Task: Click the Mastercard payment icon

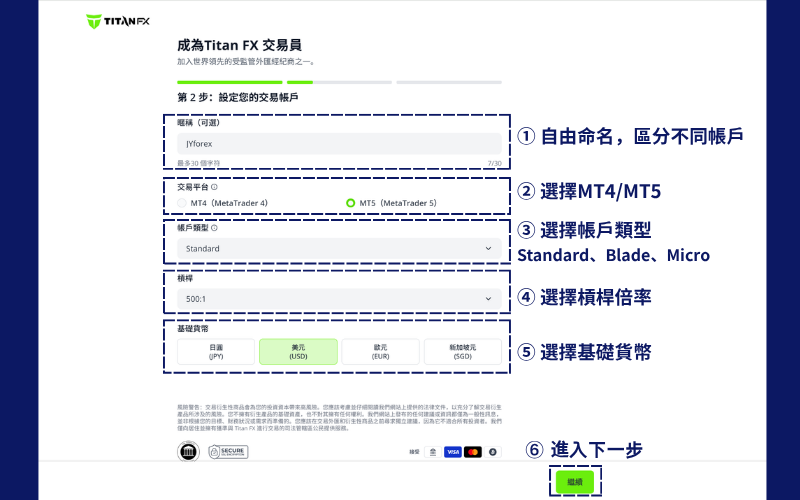Action: (472, 453)
